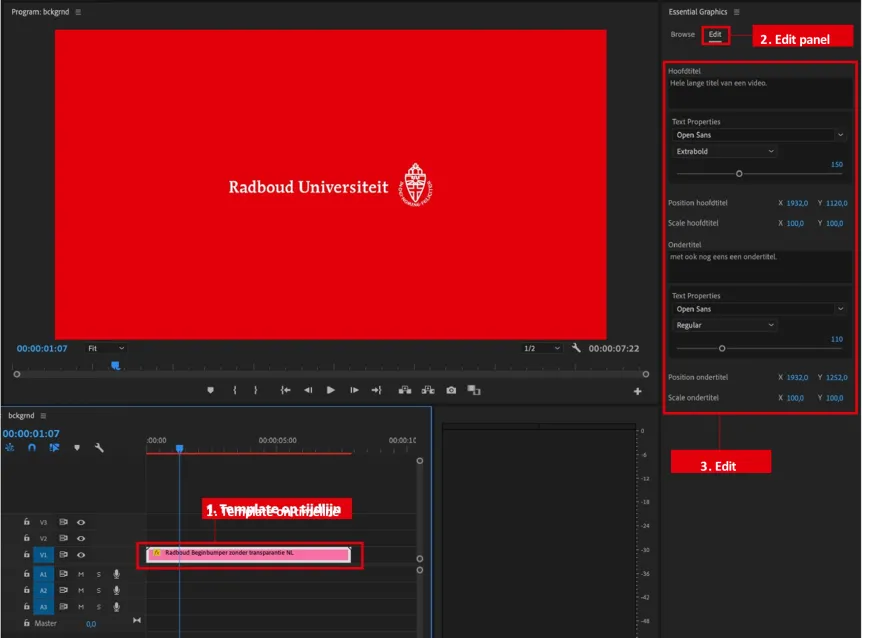The width and height of the screenshot is (870, 638).
Task: Click the Mark In button
Action: (x=235, y=391)
